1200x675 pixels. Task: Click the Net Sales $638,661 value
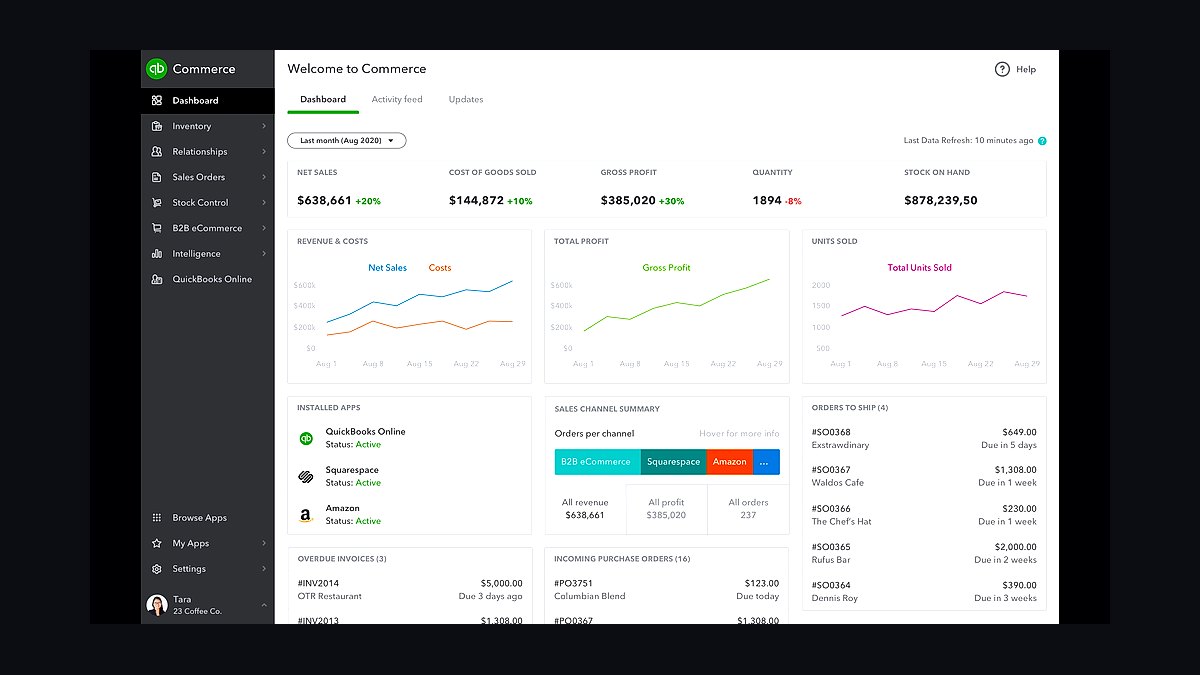(324, 201)
